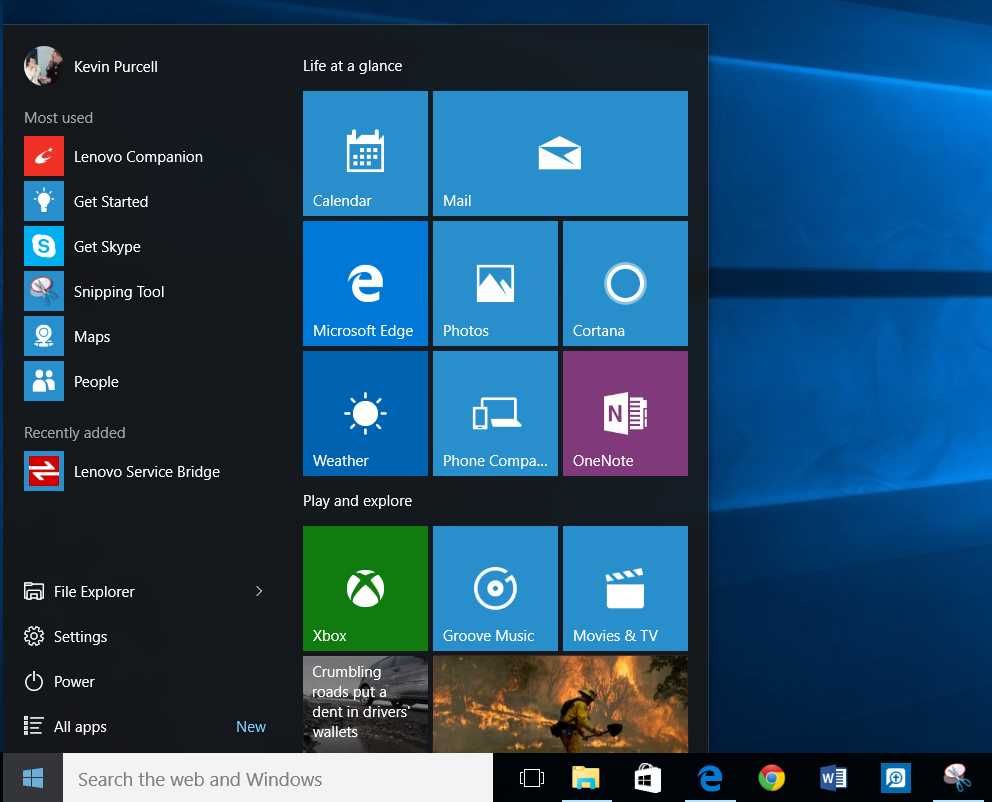Launch the Snipping Tool
The width and height of the screenshot is (992, 802).
click(118, 291)
